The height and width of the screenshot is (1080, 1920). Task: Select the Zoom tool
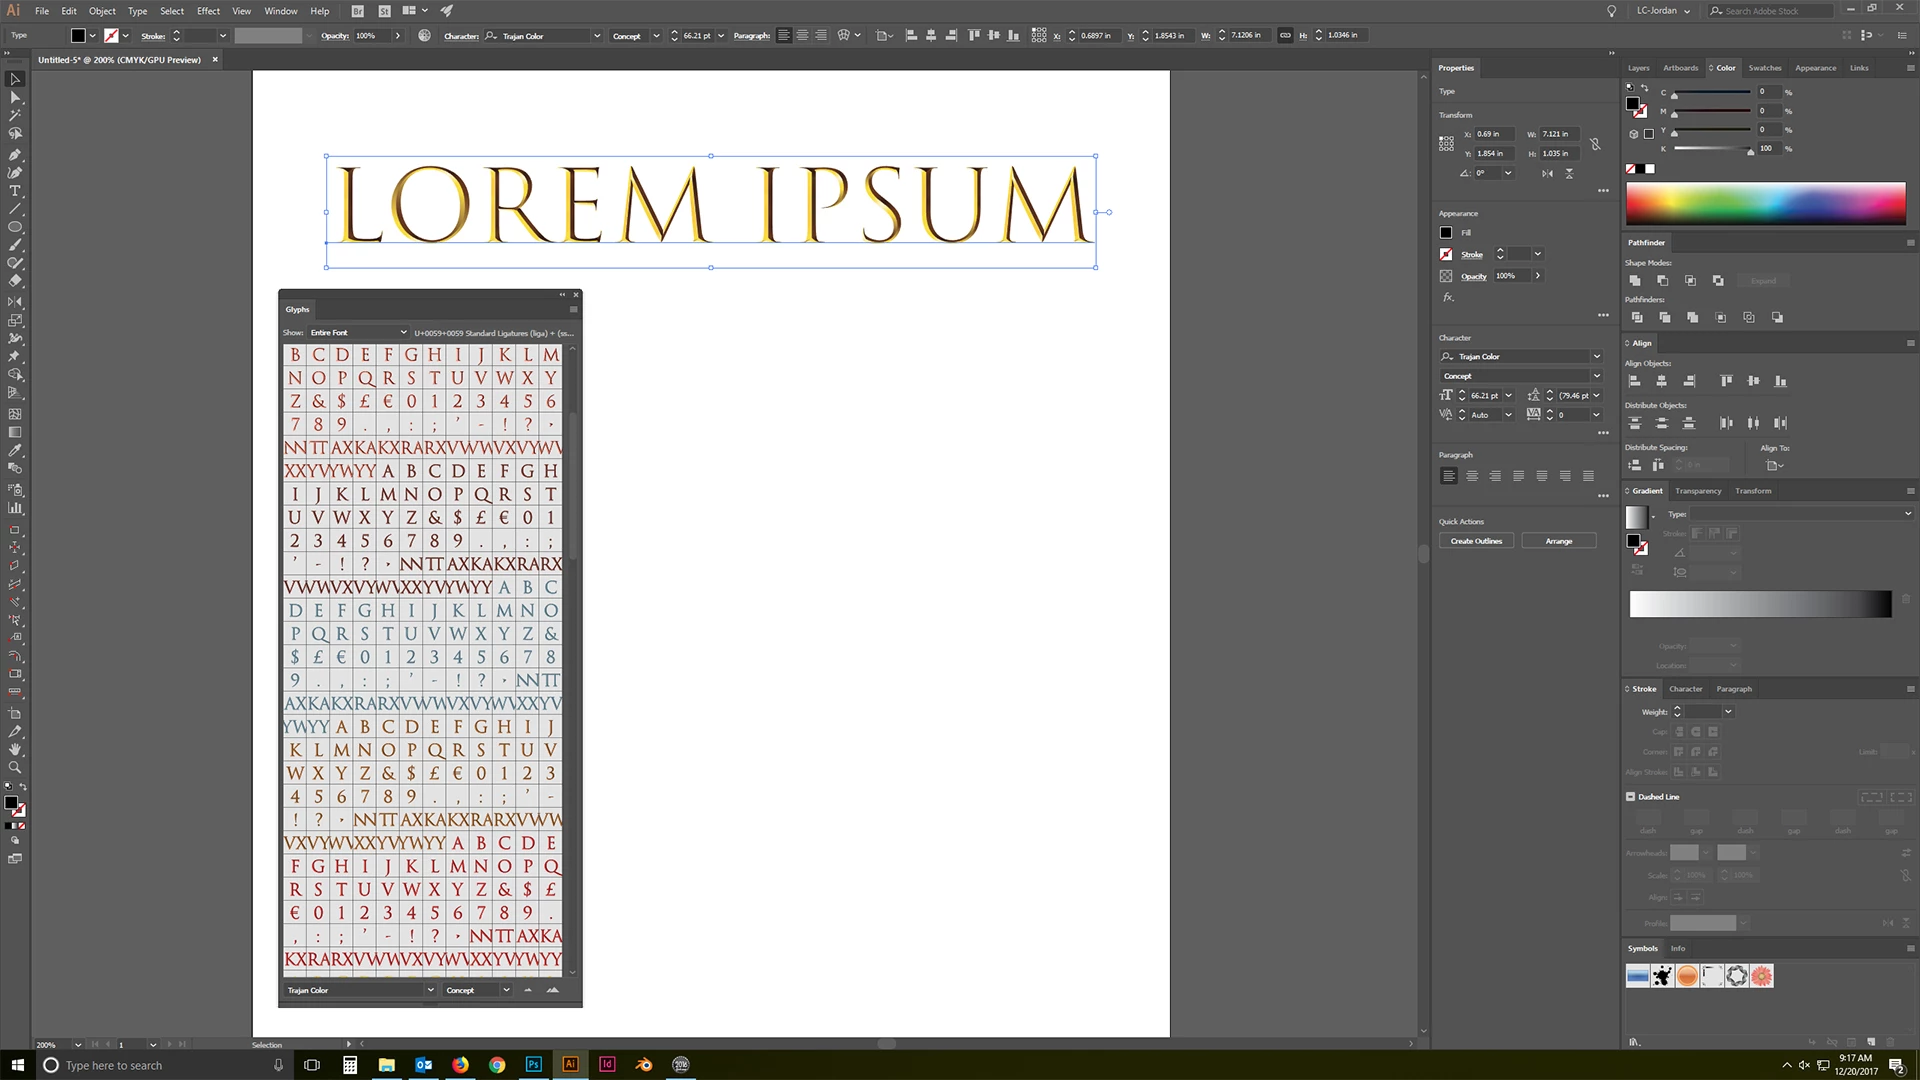click(x=15, y=767)
